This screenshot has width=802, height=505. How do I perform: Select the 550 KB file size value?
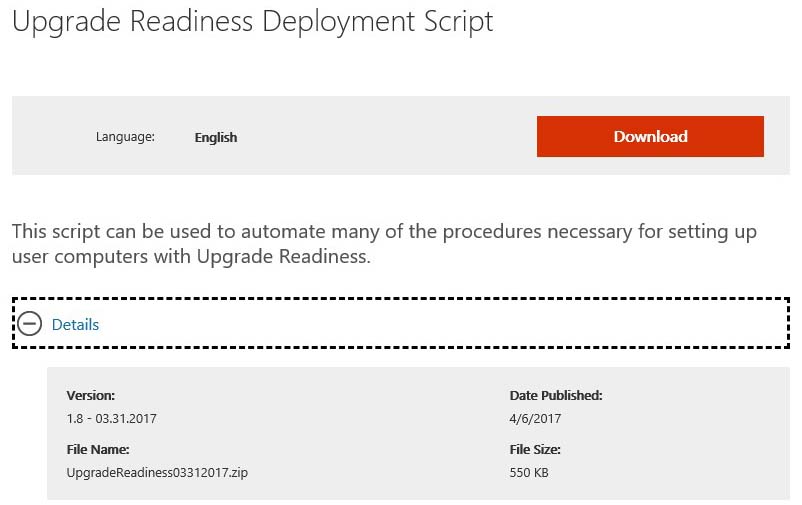click(x=529, y=472)
